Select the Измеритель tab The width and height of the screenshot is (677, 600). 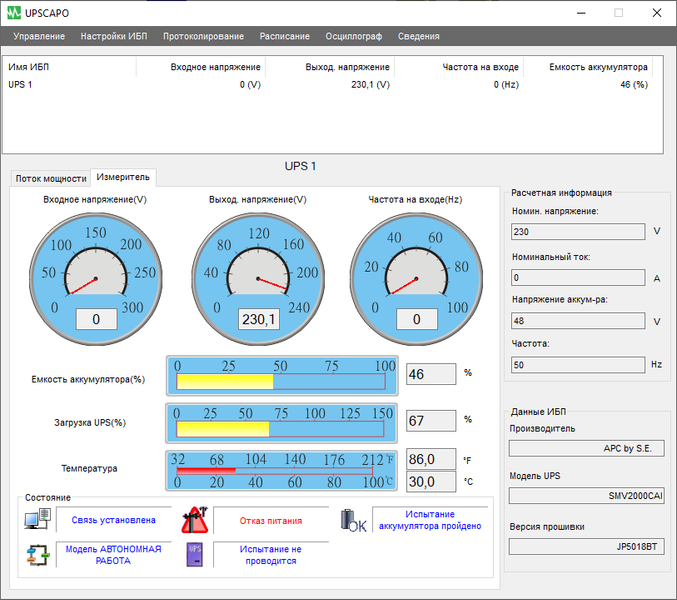pyautogui.click(x=124, y=177)
